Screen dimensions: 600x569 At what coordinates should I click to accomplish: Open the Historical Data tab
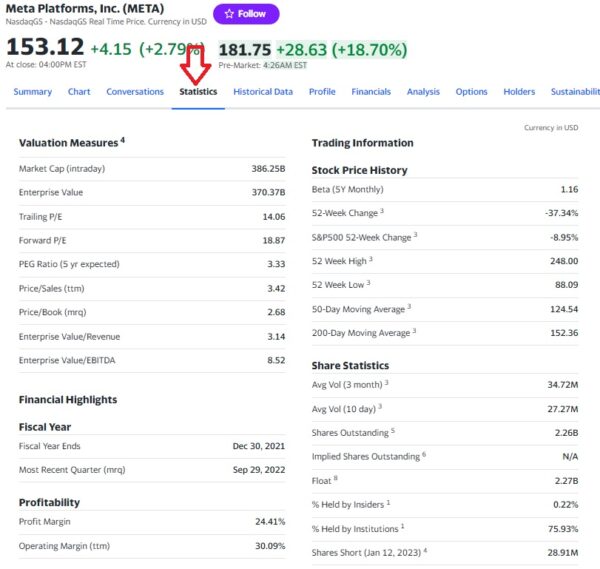click(263, 92)
